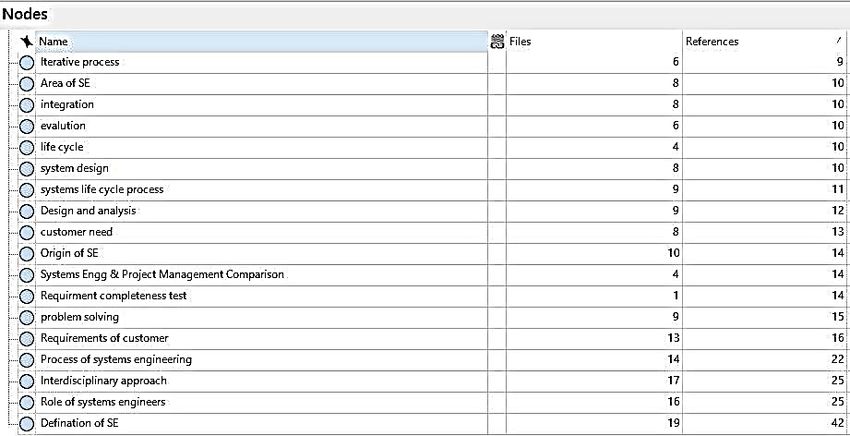Image resolution: width=850 pixels, height=436 pixels.
Task: Click References value 13 for customer need
Action: click(838, 232)
